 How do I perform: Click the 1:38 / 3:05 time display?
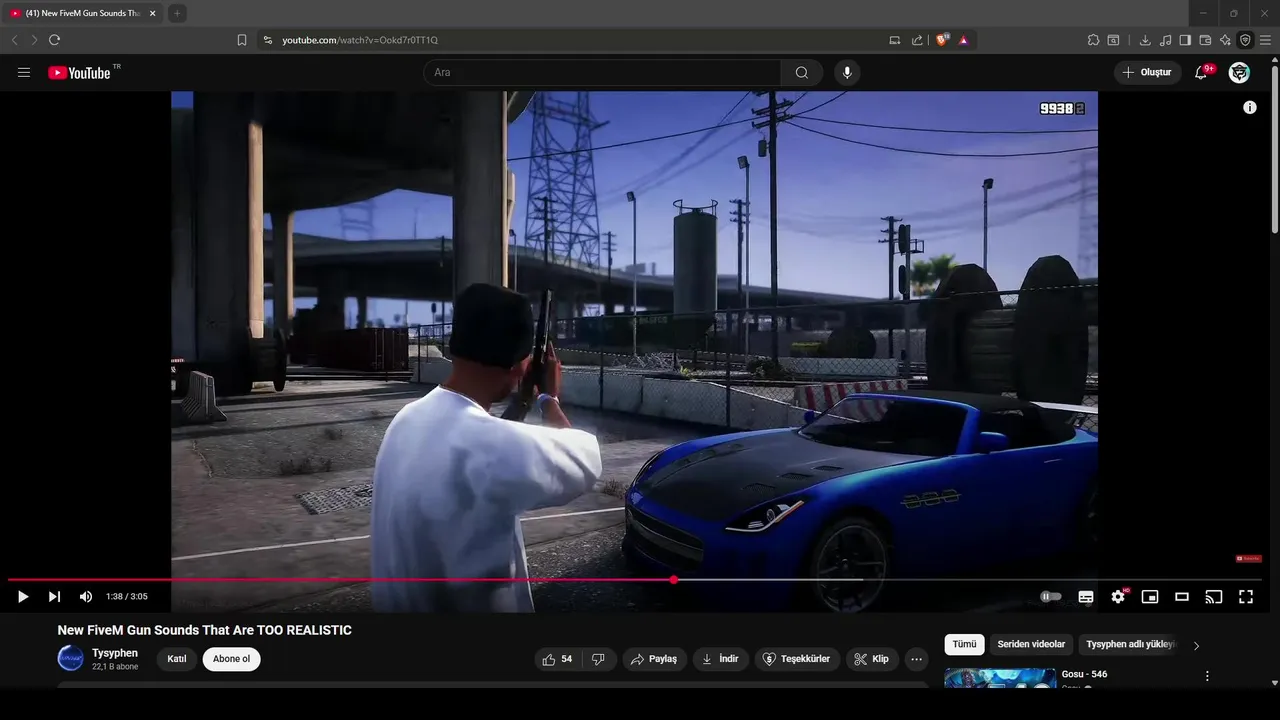127,597
